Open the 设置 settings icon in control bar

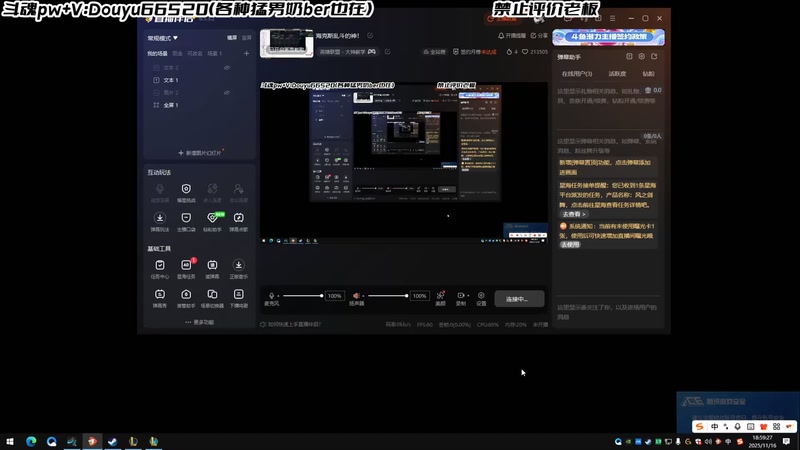(481, 295)
